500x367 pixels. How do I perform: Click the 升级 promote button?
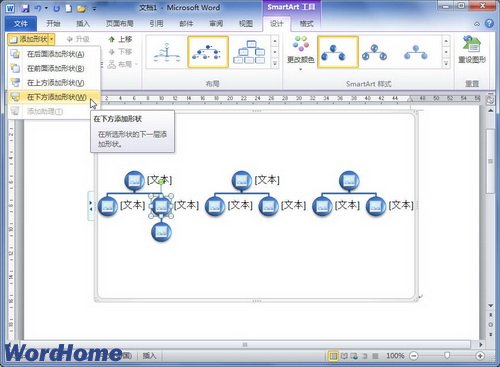[78, 39]
